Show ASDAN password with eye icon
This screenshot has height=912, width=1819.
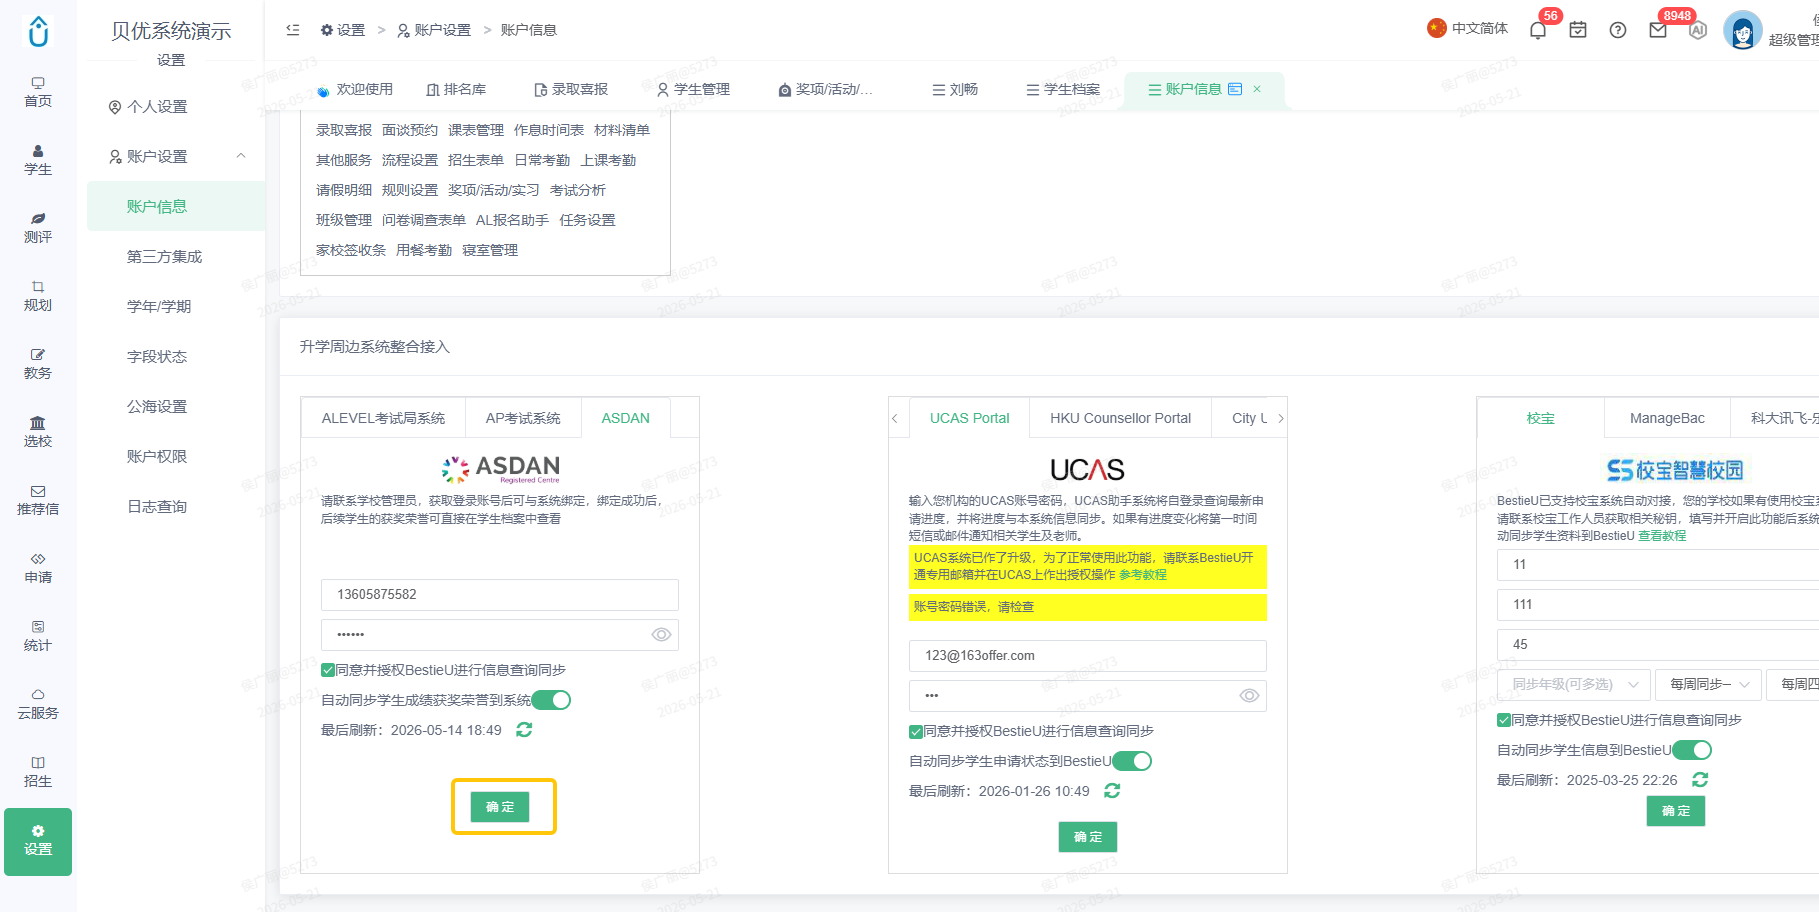661,635
